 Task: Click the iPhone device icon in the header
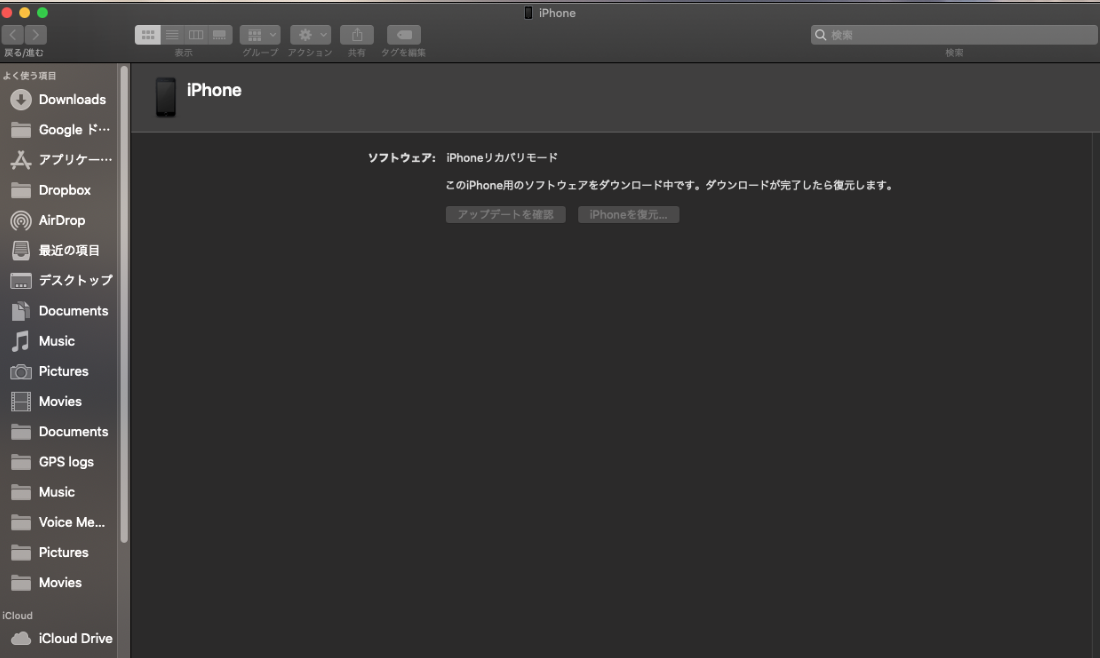(x=166, y=97)
